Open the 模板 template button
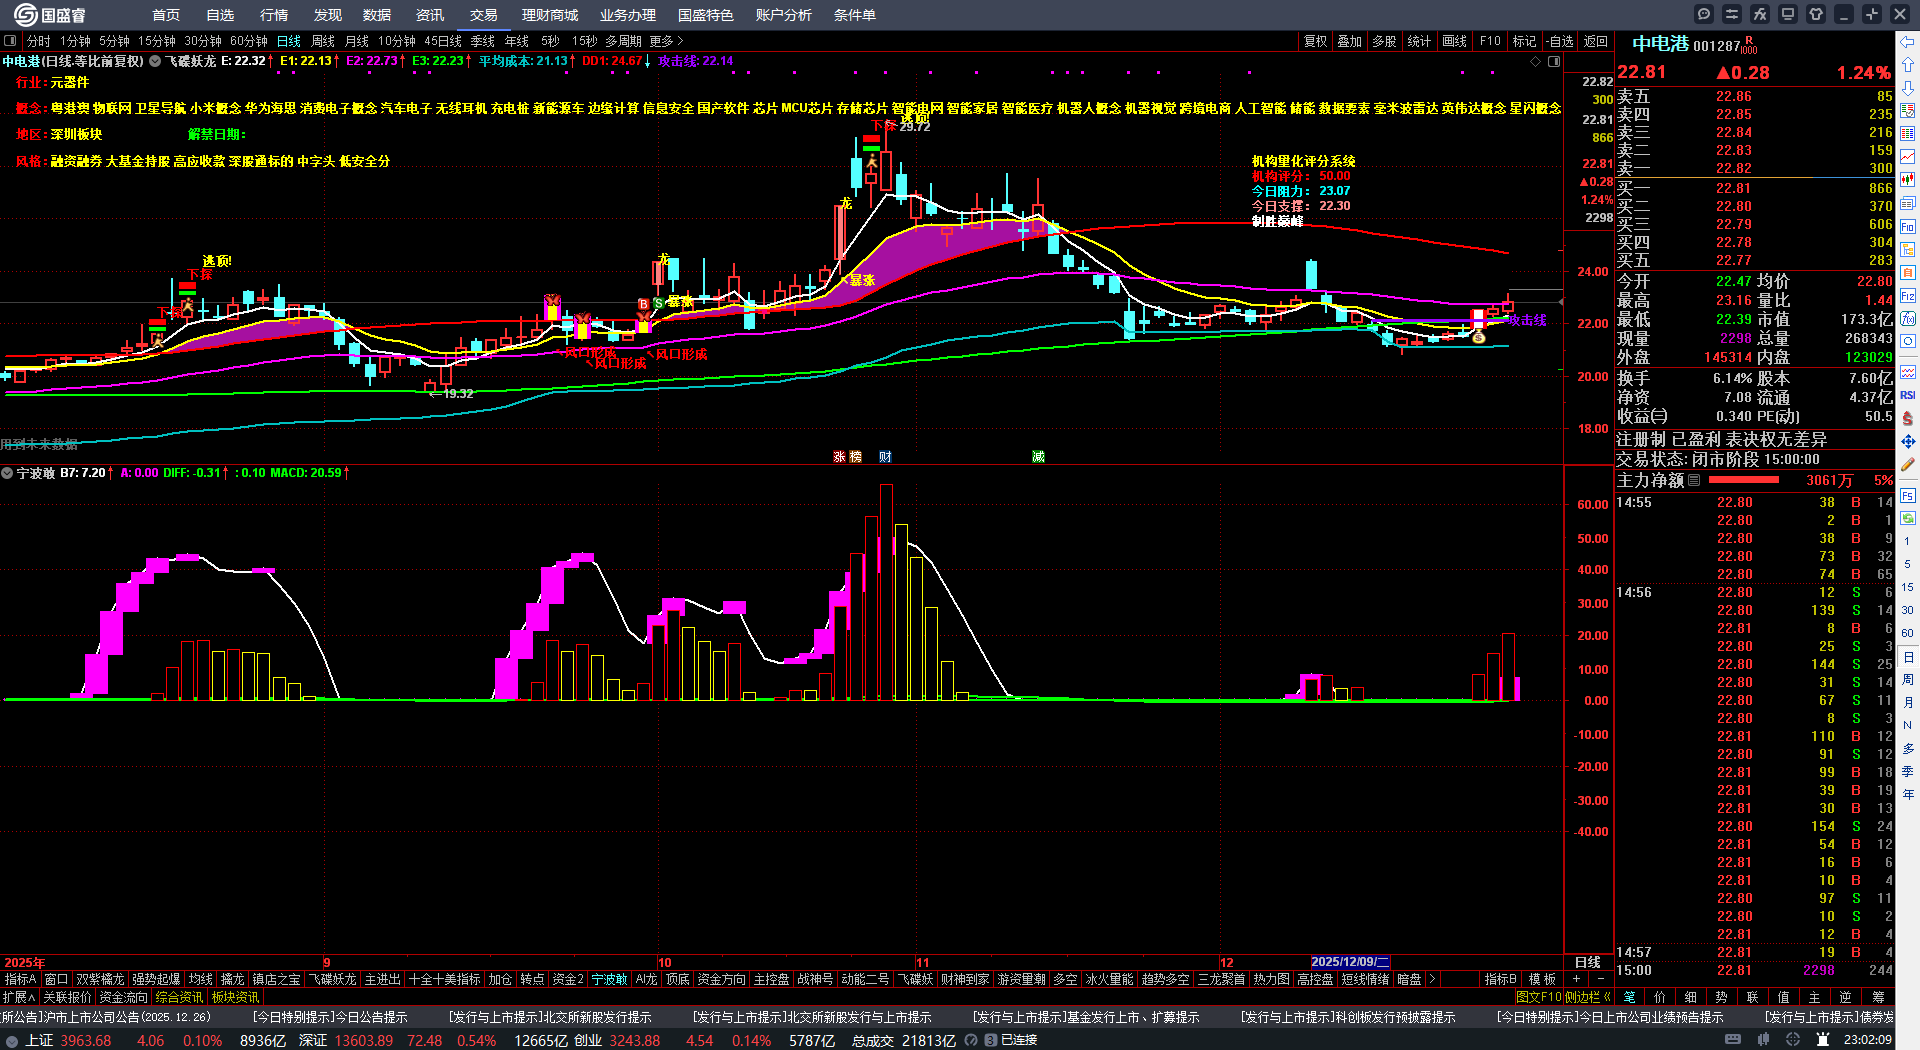The image size is (1920, 1050). (1543, 979)
